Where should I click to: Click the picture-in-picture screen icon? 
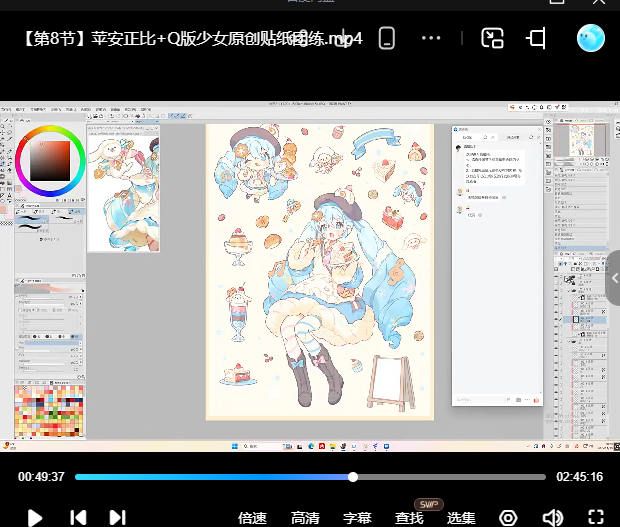492,39
